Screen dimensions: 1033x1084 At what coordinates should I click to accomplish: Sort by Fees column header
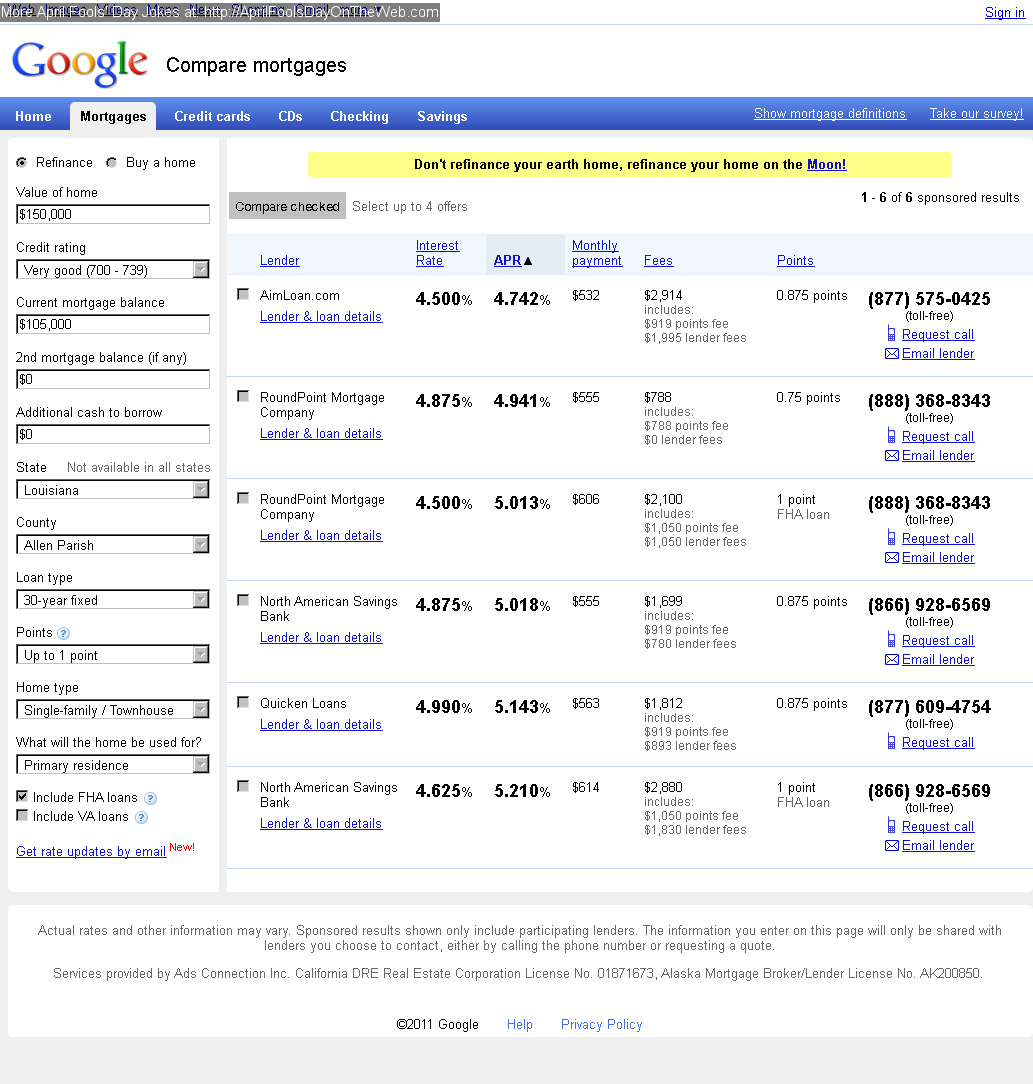[658, 261]
